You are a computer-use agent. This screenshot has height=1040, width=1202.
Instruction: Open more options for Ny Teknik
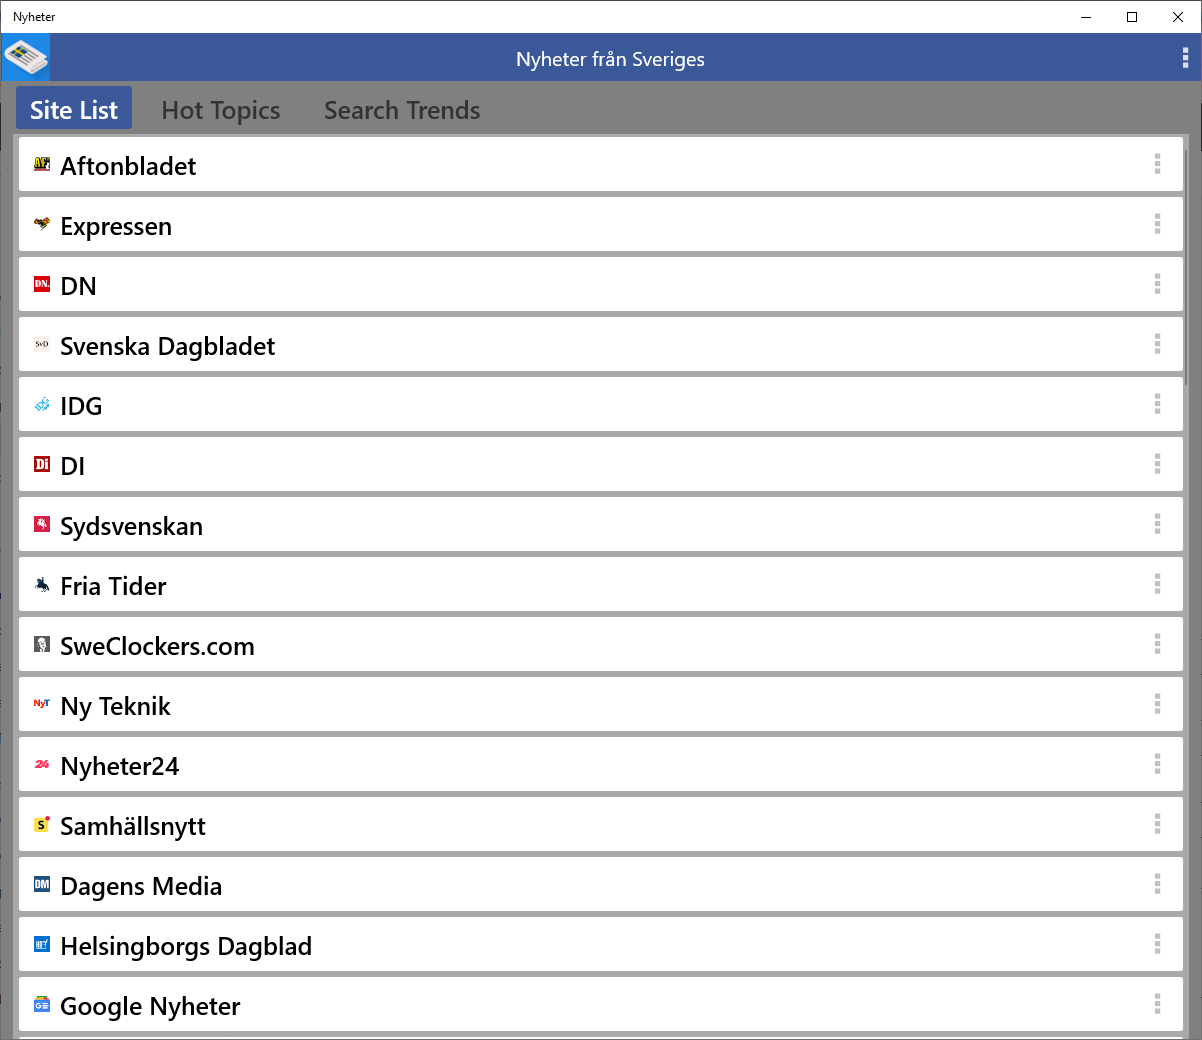tap(1157, 704)
